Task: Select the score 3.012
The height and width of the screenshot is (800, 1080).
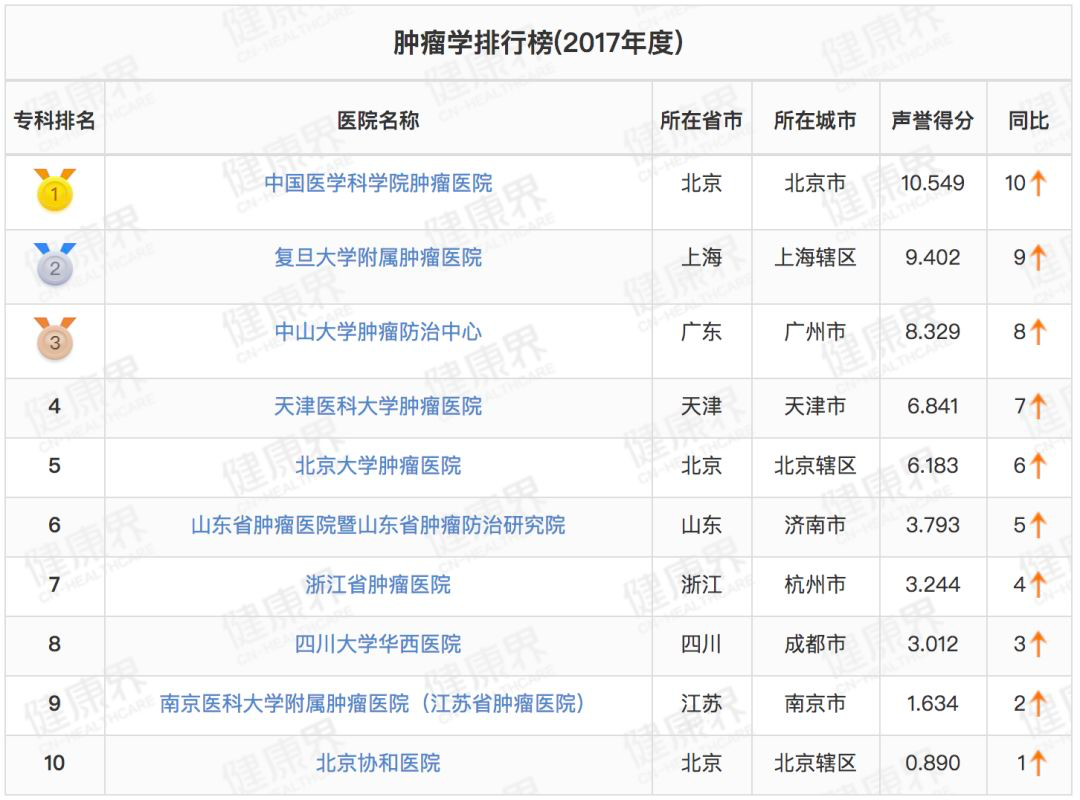Action: [933, 644]
